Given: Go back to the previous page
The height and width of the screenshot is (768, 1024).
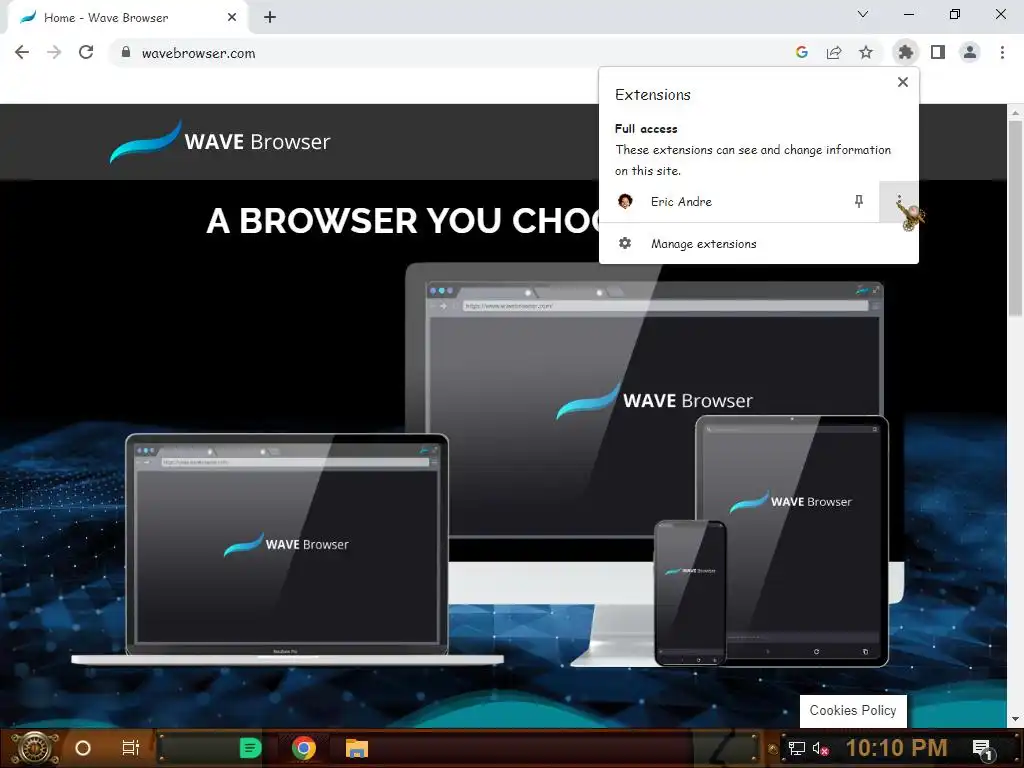Looking at the screenshot, I should point(22,53).
